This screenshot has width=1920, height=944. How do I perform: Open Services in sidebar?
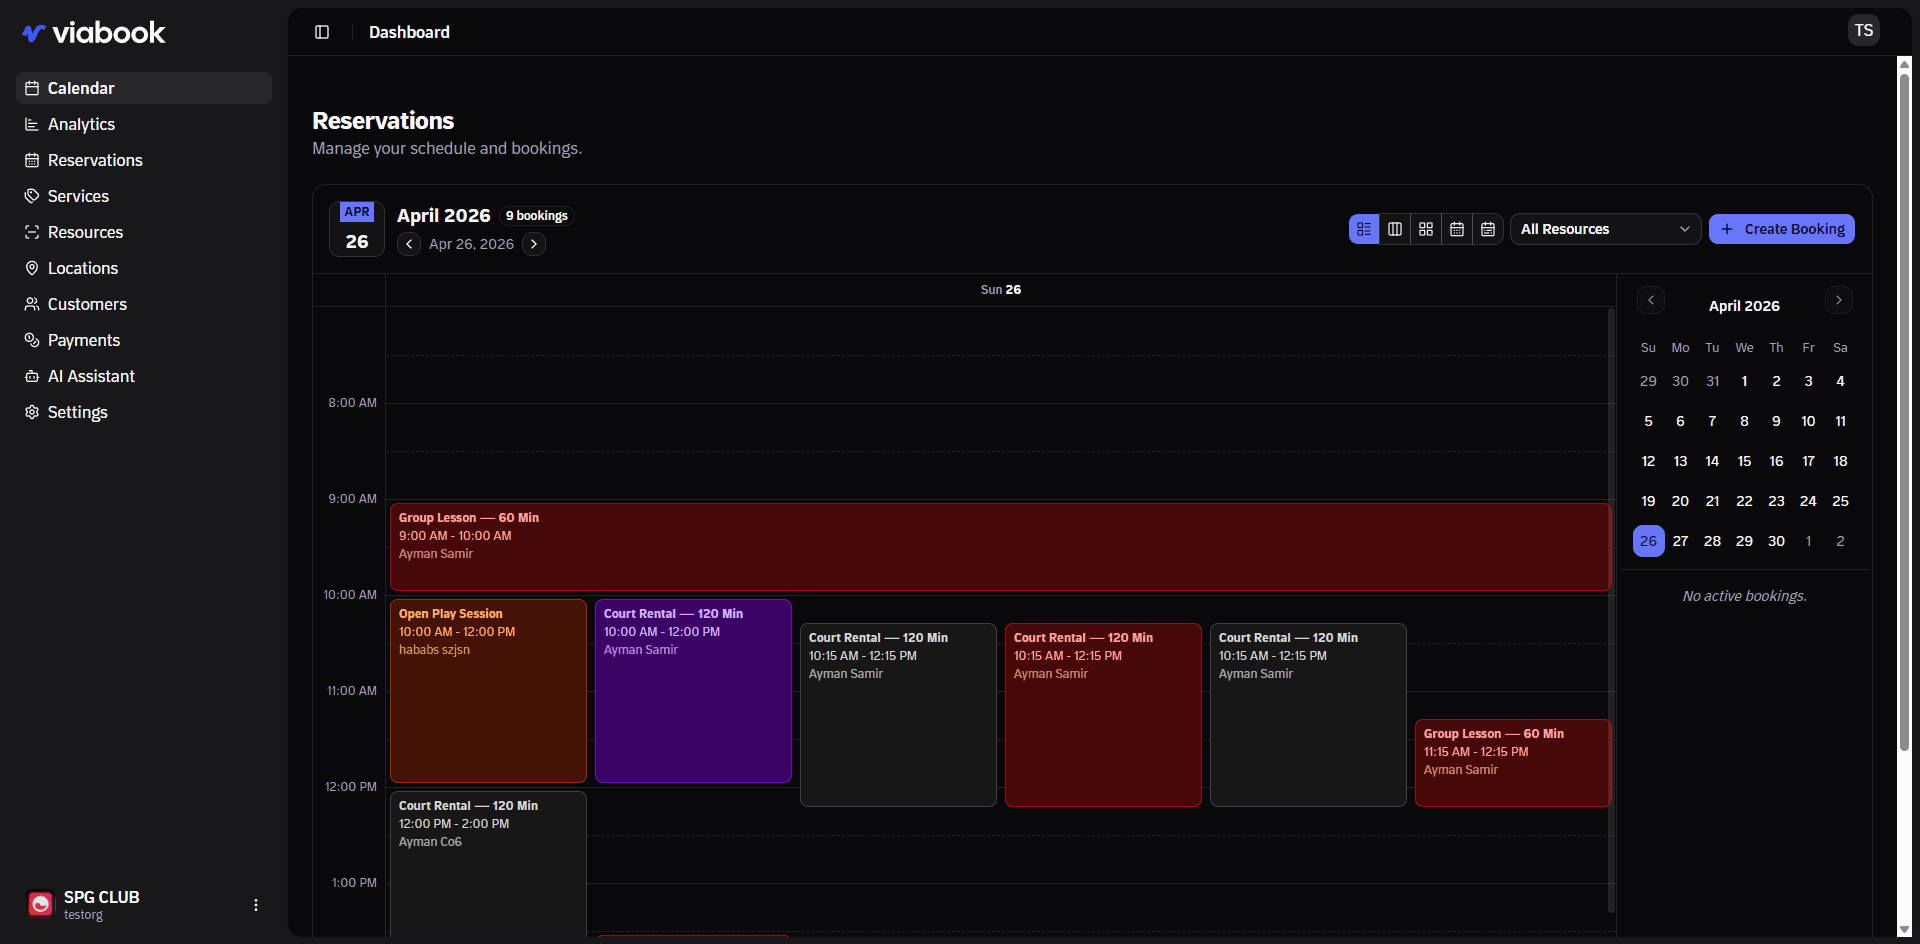click(x=144, y=196)
